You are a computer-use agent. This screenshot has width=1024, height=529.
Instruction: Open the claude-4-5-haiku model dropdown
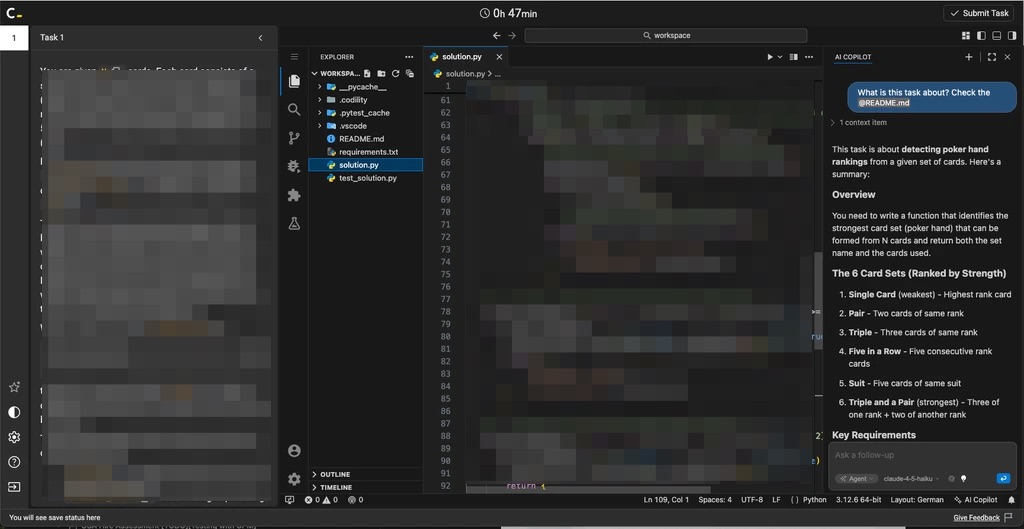912,479
